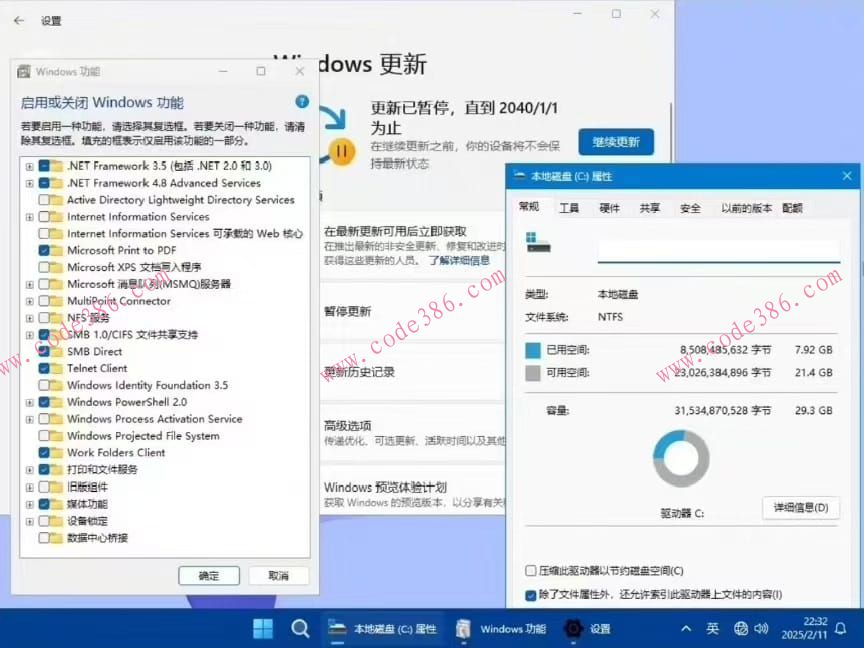Screen dimensions: 864x648
Task: Click the folder icon beside Telnet Client
Action: [56, 368]
